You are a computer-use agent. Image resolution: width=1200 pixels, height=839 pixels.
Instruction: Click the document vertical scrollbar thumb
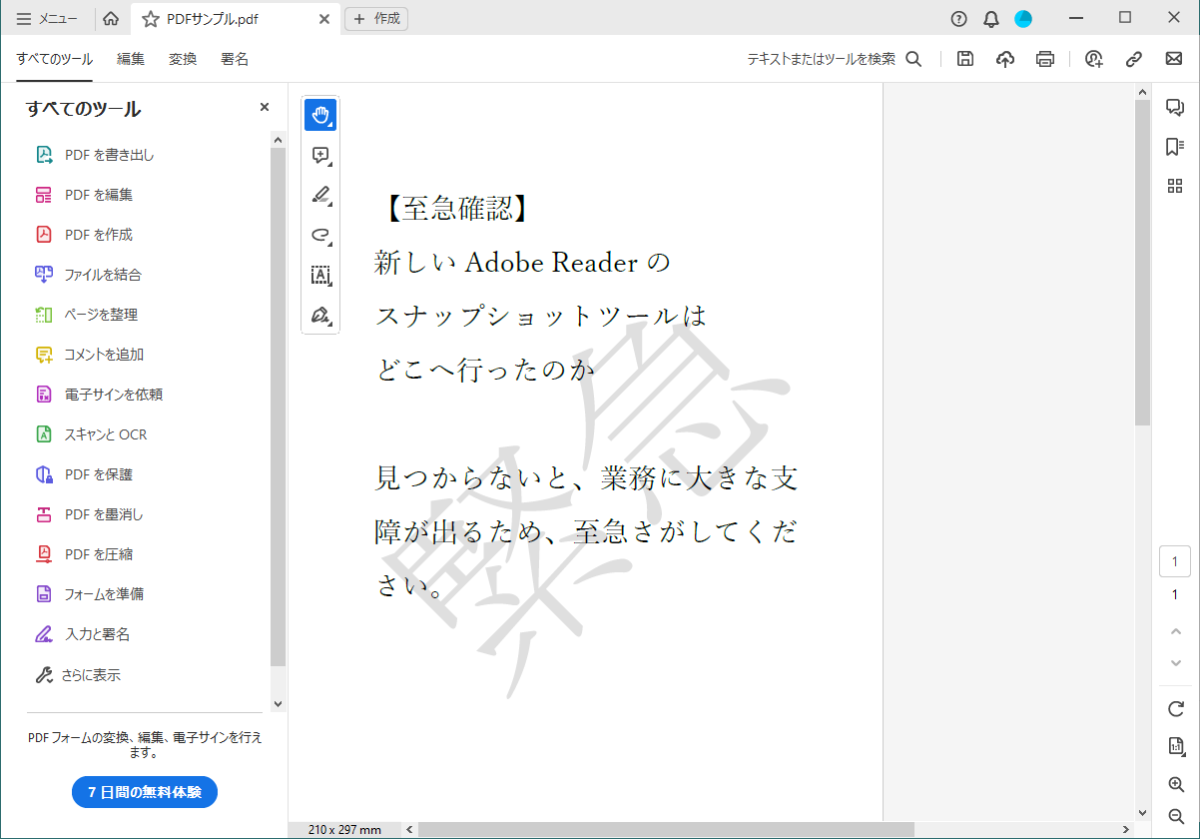[x=1143, y=262]
